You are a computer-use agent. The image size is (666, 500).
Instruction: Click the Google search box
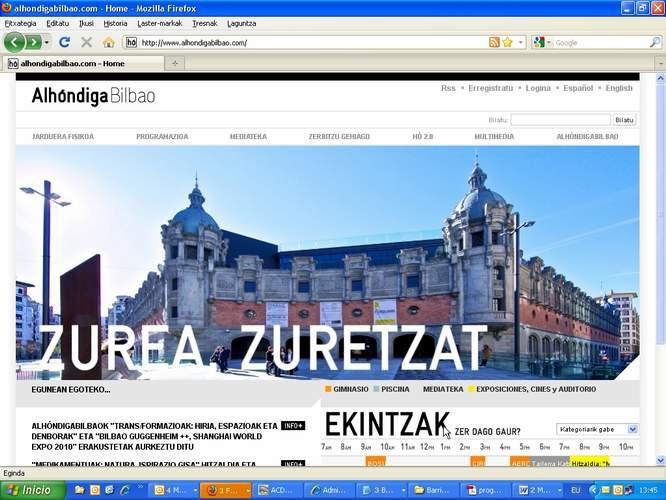[600, 42]
